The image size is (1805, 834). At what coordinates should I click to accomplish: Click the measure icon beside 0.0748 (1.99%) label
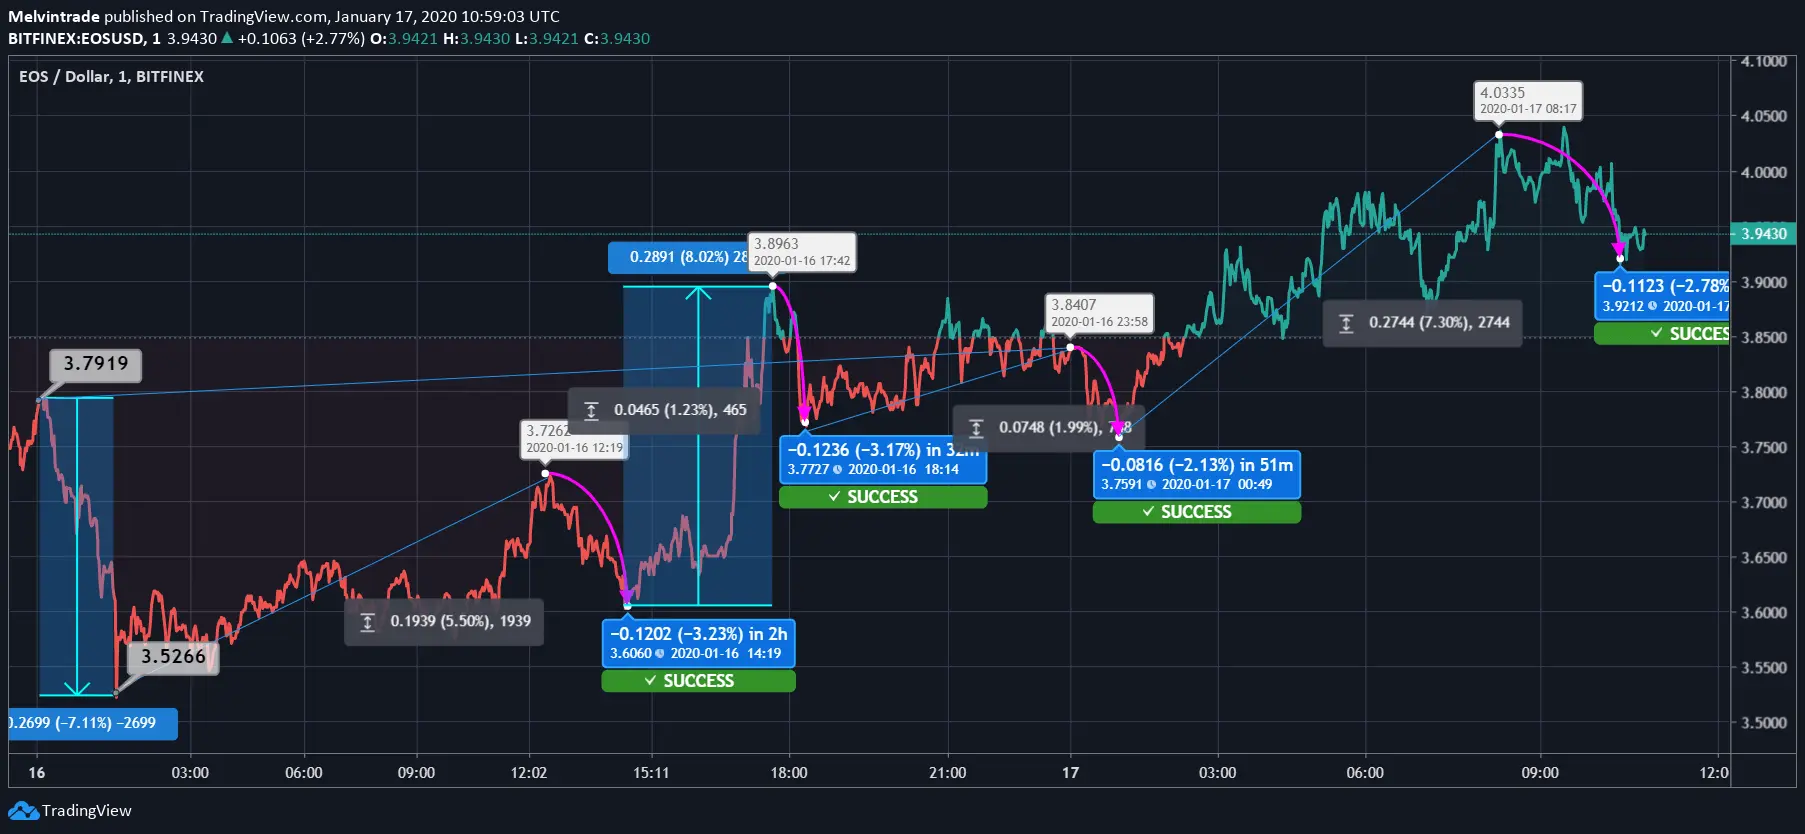pyautogui.click(x=976, y=428)
